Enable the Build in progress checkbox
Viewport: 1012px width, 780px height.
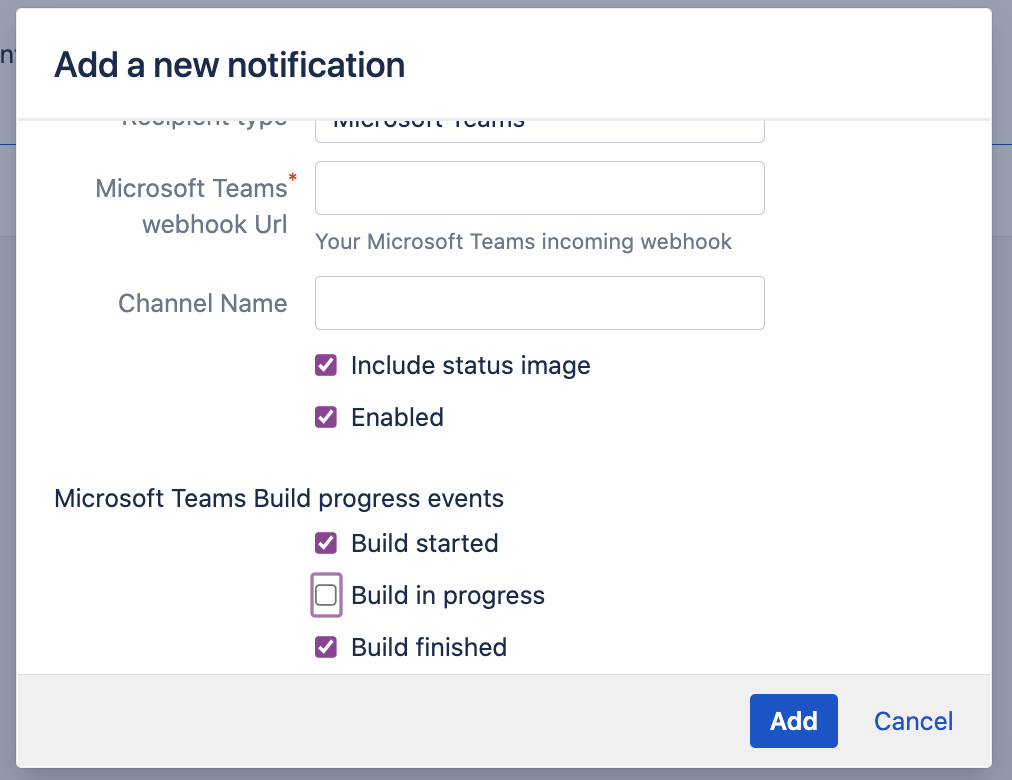tap(326, 595)
